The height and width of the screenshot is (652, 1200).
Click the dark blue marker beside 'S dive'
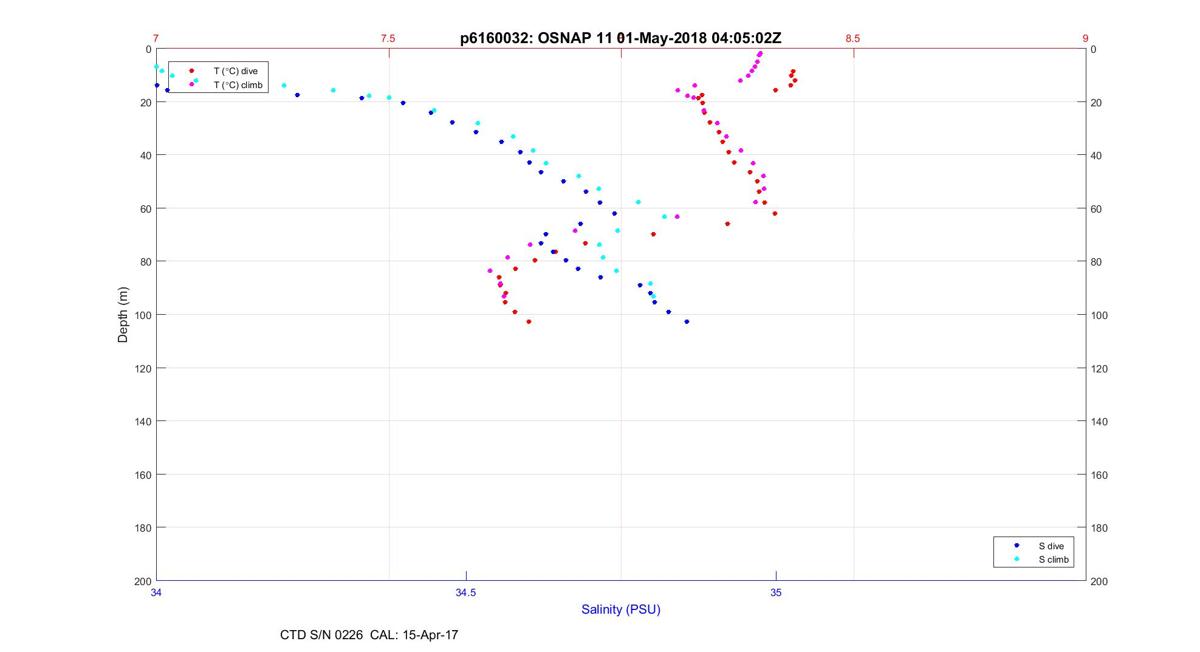[1016, 546]
